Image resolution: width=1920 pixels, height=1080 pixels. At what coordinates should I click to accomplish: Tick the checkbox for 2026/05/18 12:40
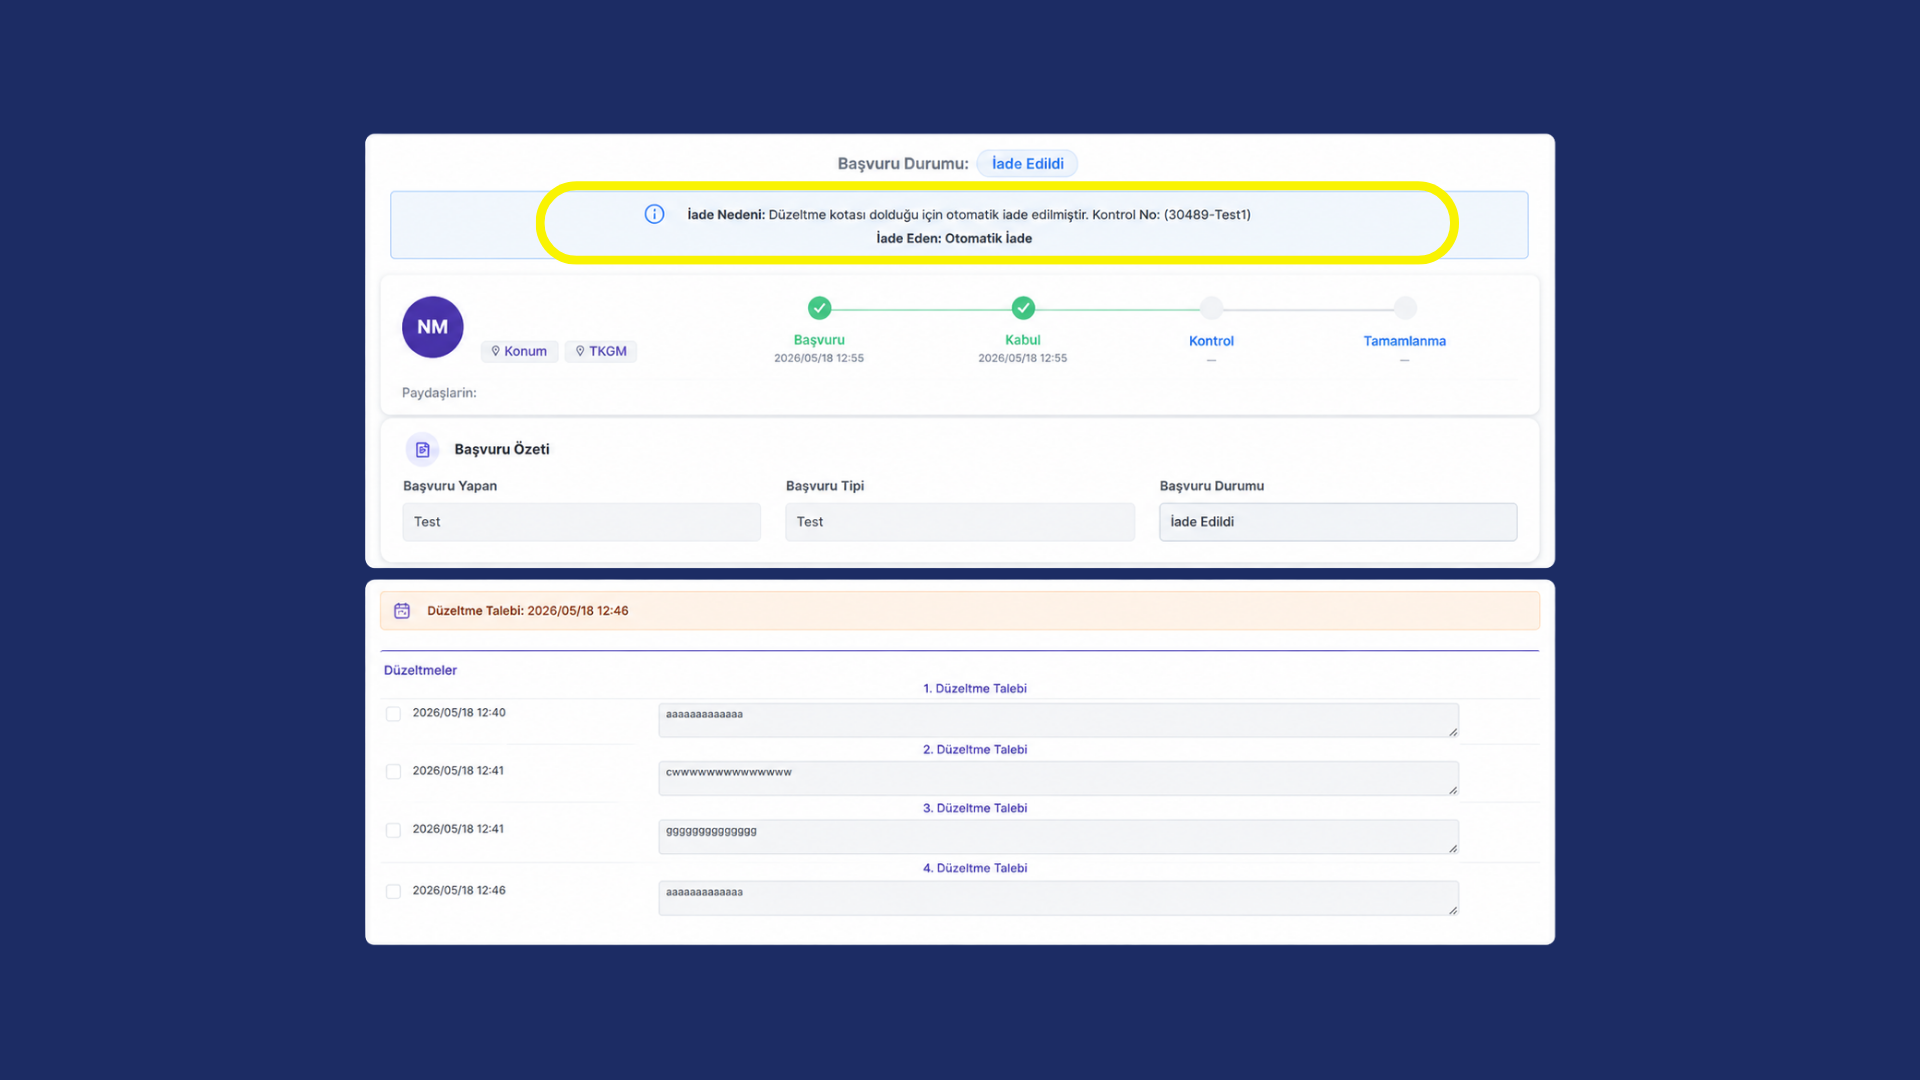pos(393,714)
